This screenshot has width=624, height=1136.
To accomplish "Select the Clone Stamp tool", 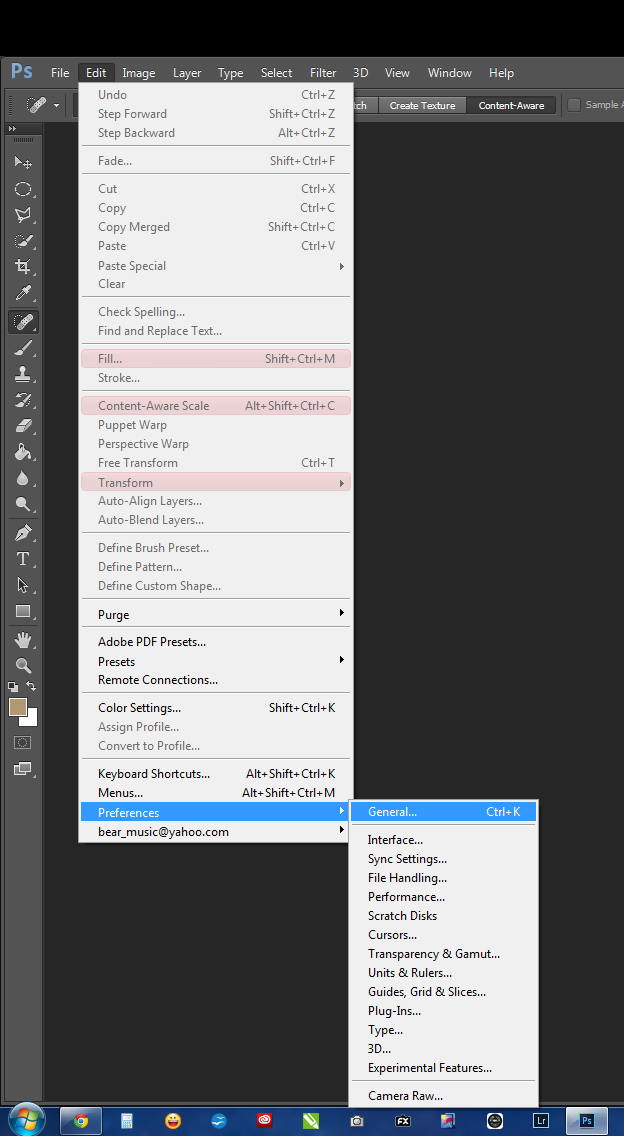I will click(x=23, y=374).
